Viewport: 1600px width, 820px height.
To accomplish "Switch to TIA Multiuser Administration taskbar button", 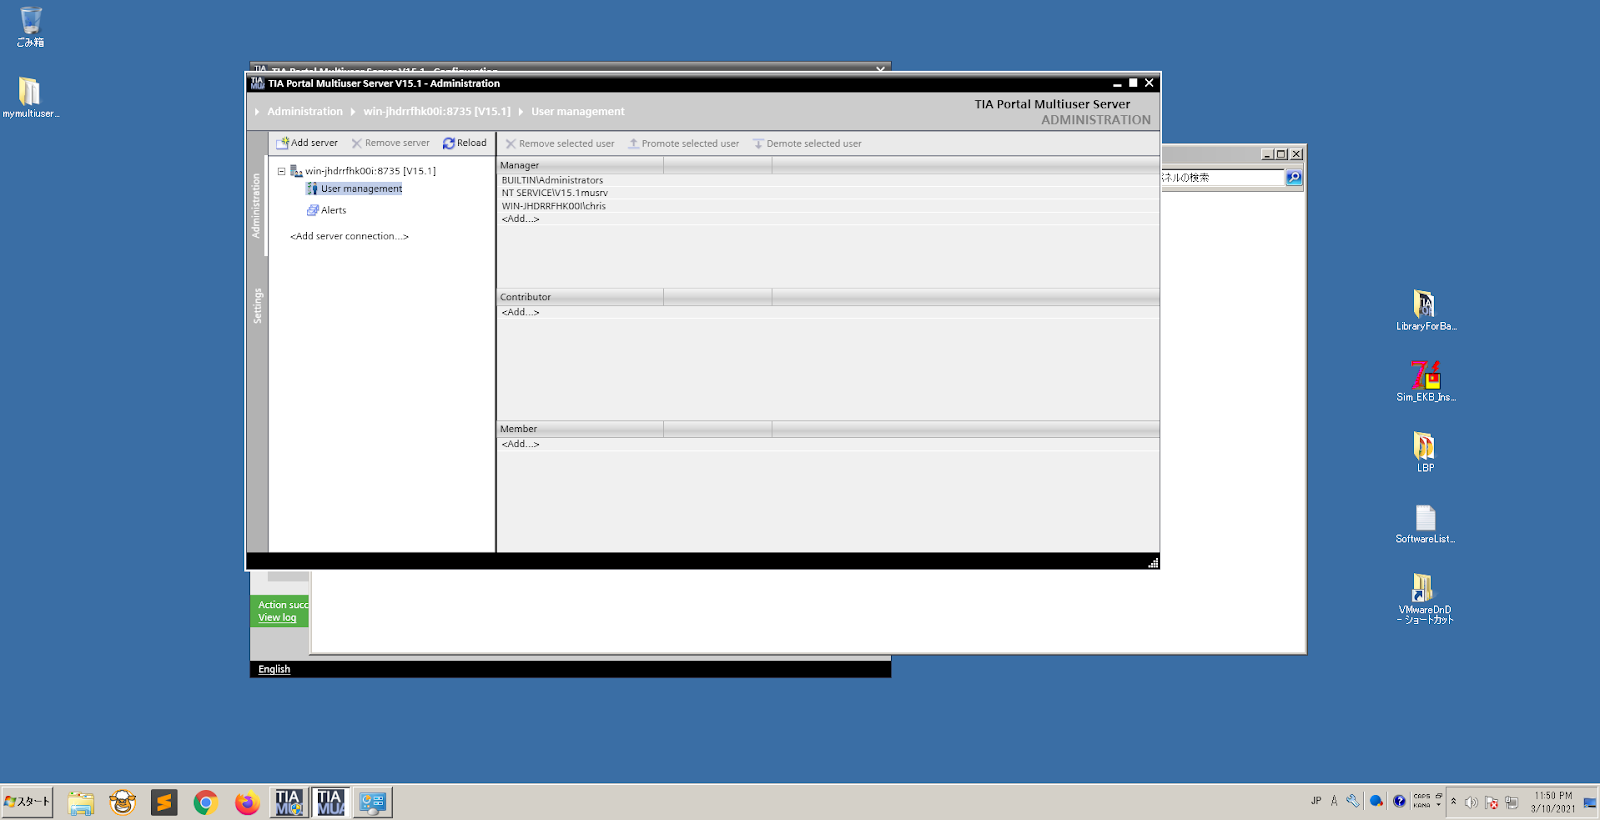I will coord(331,803).
